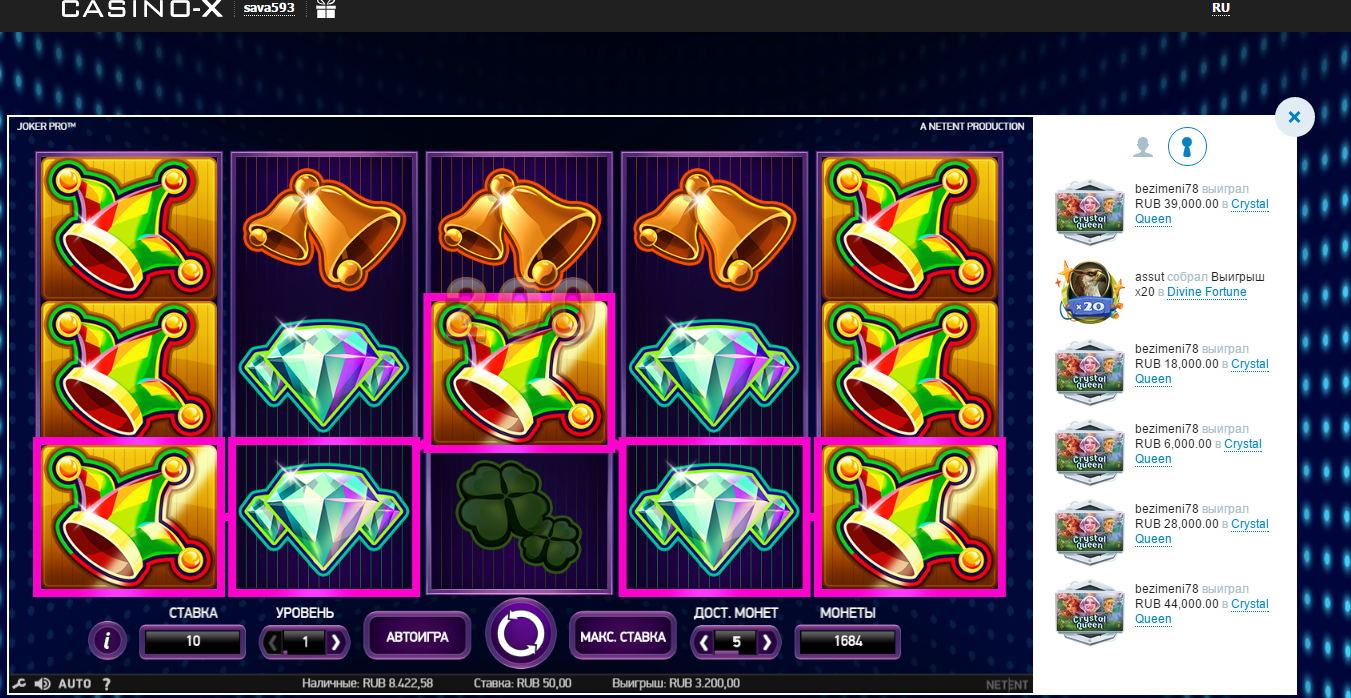Toggle AUTO in the bottom bar
This screenshot has width=1351, height=698.
coord(75,684)
